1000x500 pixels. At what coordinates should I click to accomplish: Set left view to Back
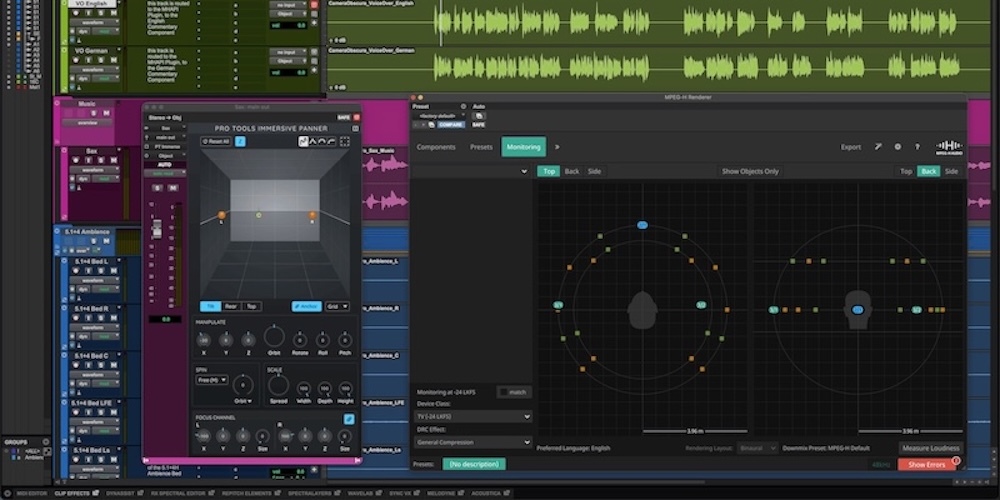pyautogui.click(x=572, y=171)
